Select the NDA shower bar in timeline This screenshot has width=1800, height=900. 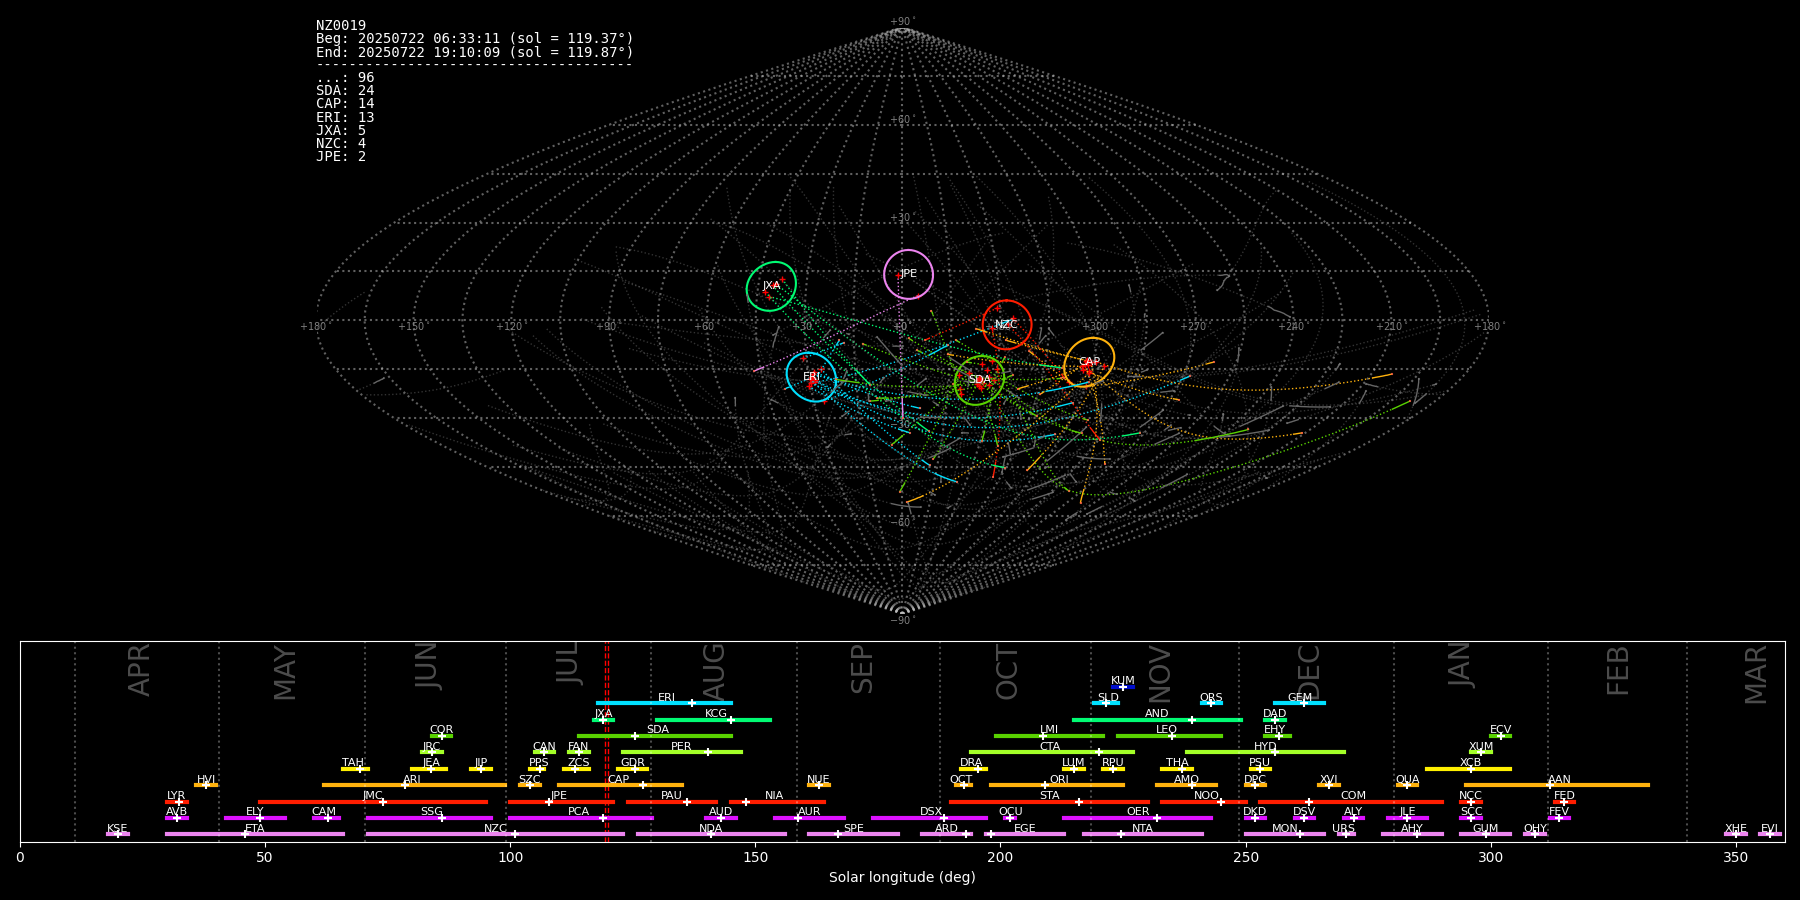(711, 834)
